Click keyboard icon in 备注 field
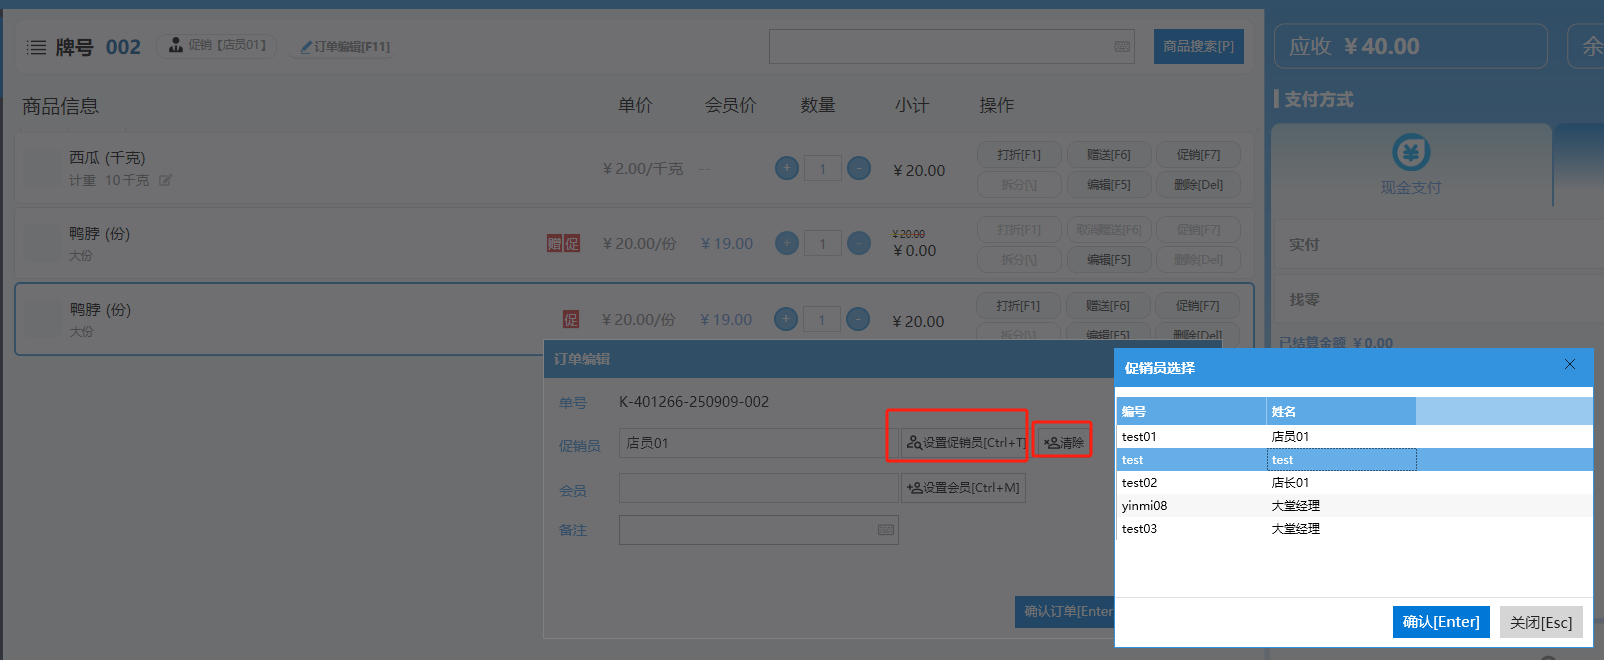The height and width of the screenshot is (660, 1604). [x=885, y=530]
